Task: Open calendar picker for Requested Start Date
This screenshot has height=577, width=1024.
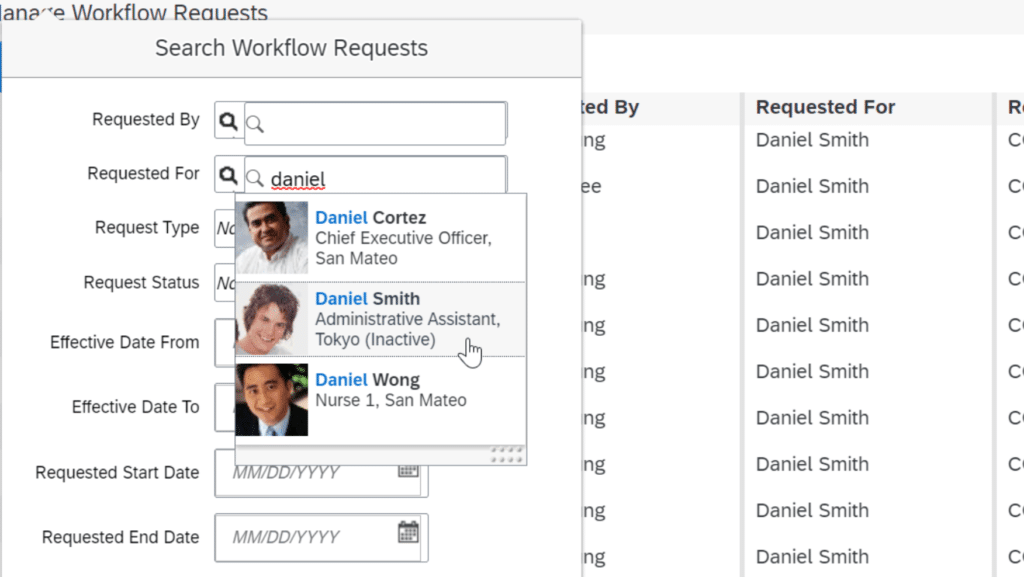Action: click(x=408, y=470)
